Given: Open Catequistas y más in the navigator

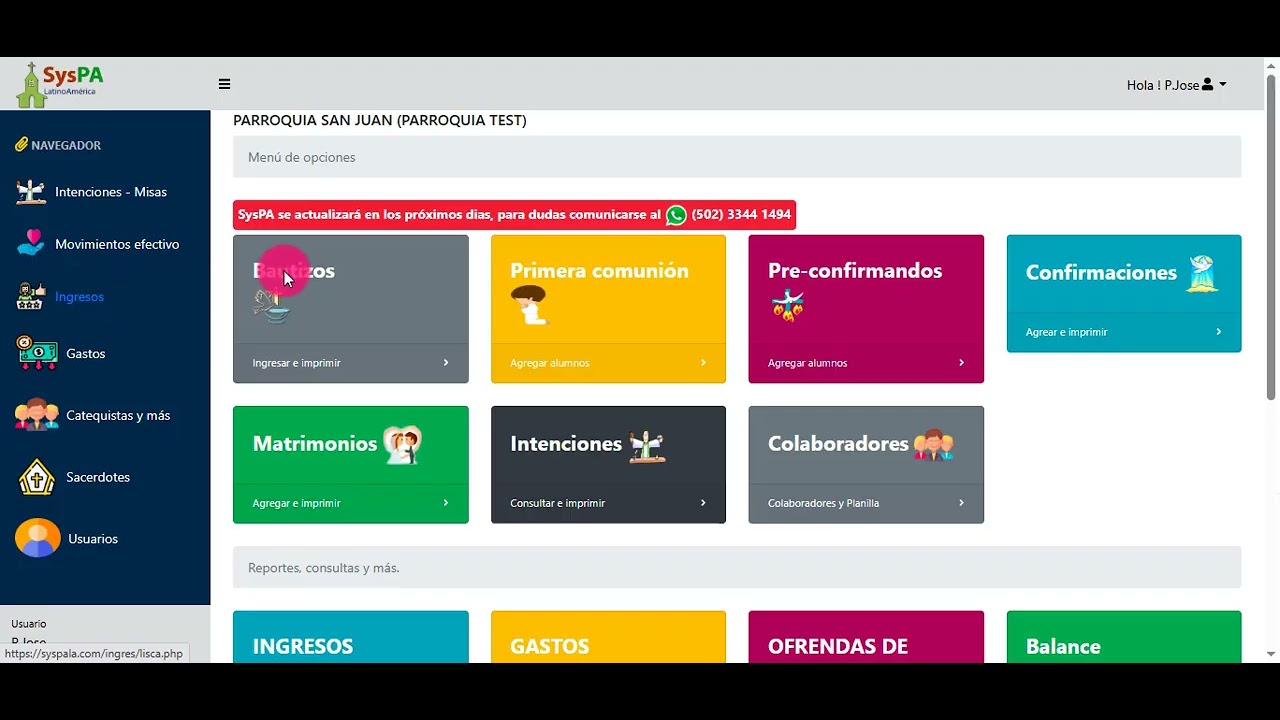Looking at the screenshot, I should click(x=118, y=415).
